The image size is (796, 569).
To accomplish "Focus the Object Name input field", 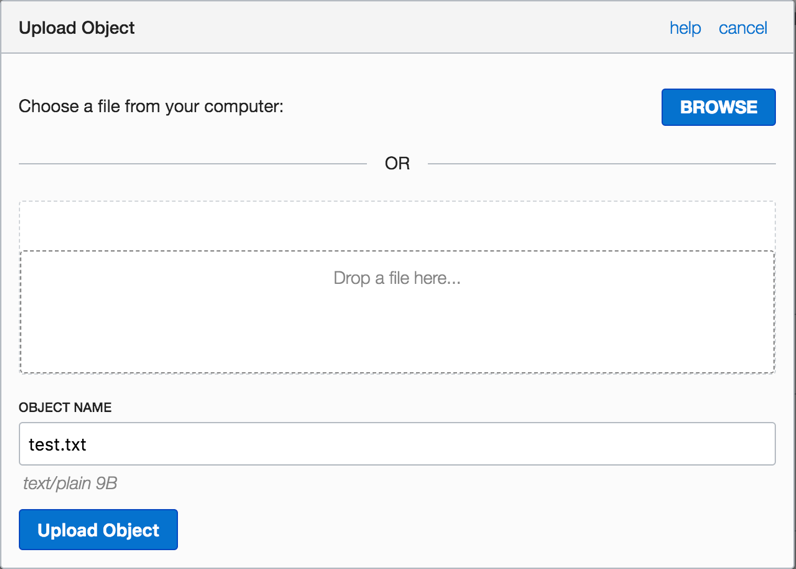I will pos(397,444).
